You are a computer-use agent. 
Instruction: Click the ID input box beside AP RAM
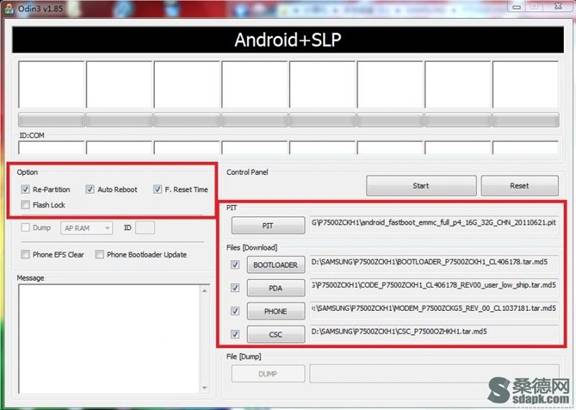tap(145, 228)
